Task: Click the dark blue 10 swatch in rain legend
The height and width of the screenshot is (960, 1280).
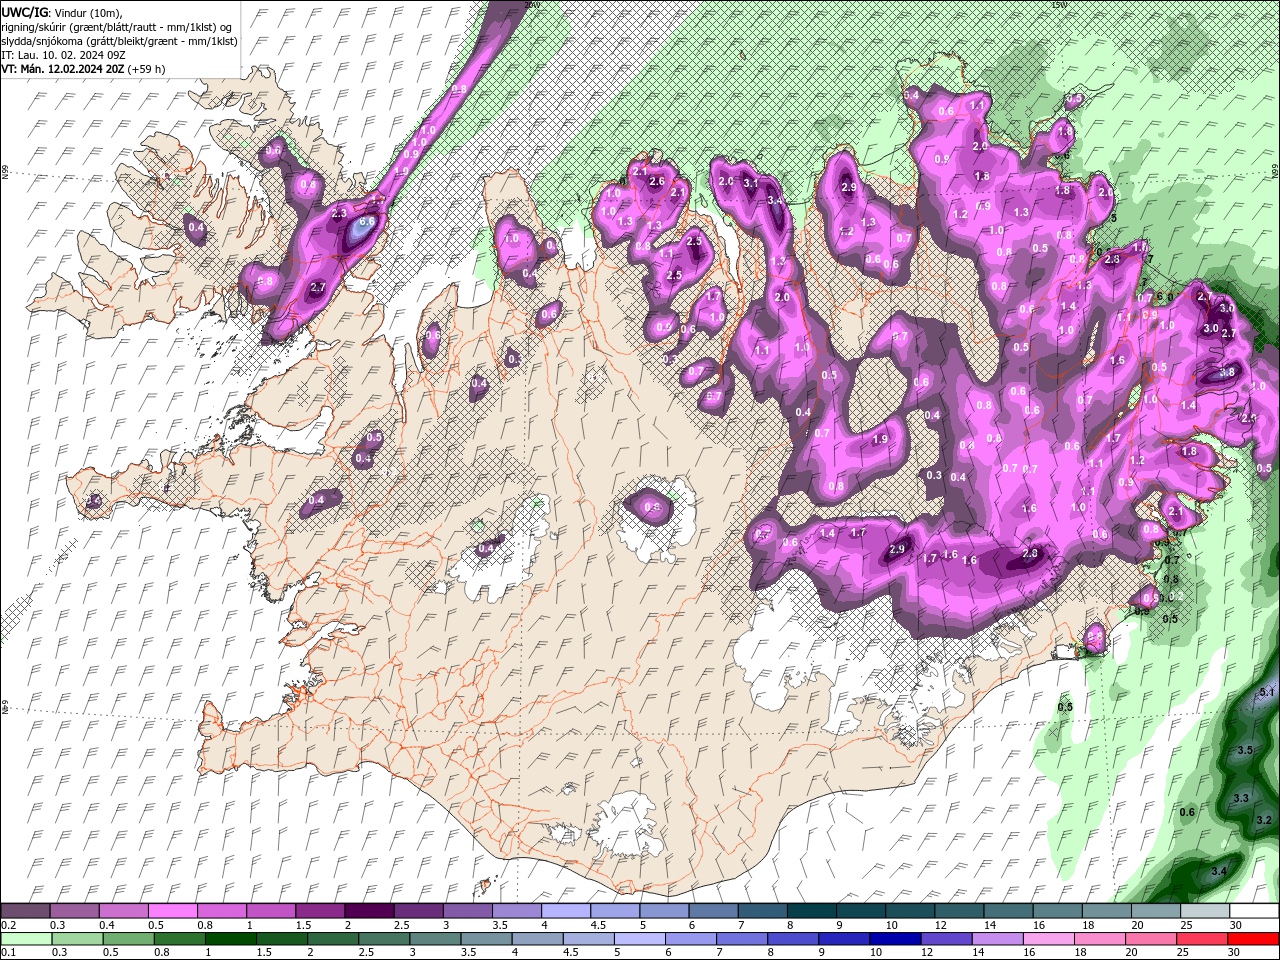Action: coord(895,939)
